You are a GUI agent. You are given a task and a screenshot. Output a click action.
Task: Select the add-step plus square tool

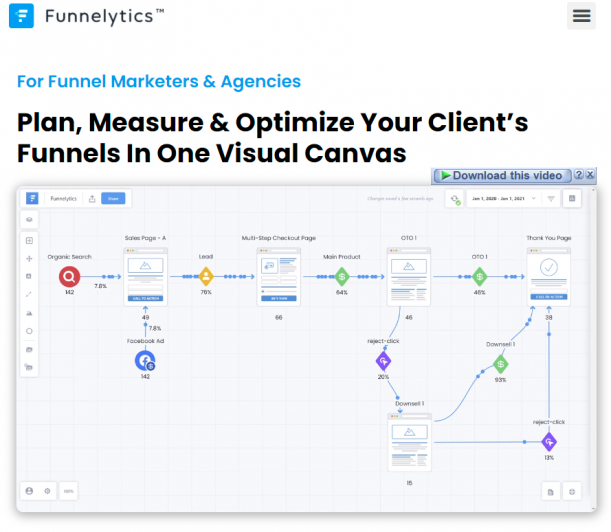click(29, 240)
